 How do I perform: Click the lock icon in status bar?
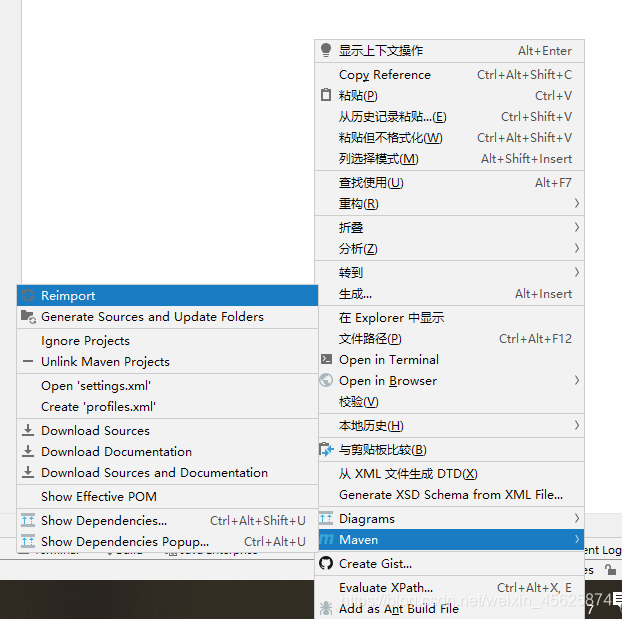[610, 570]
